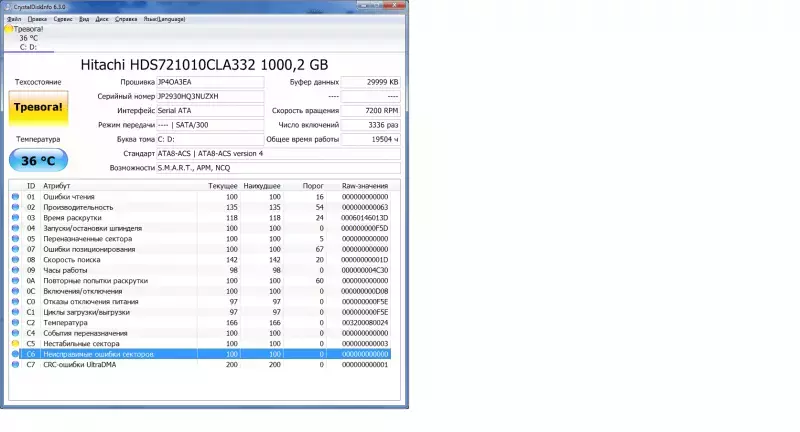Screen dimensions: 800x432
Task: Click the Буква тома field
Action: (x=210, y=139)
